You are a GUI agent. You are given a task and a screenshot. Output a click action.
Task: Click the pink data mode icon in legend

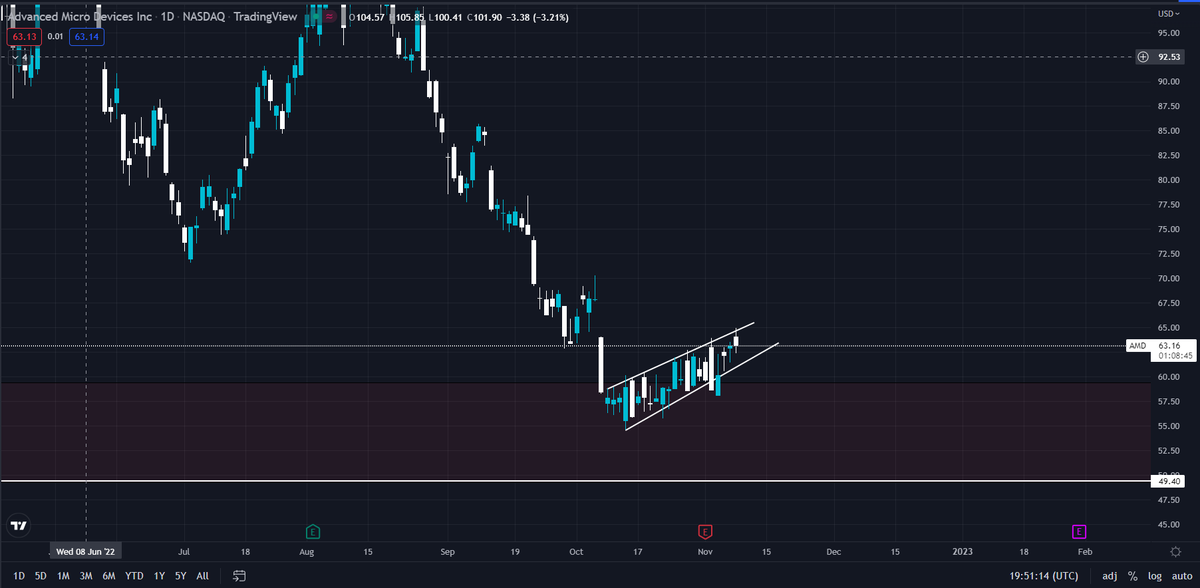329,17
